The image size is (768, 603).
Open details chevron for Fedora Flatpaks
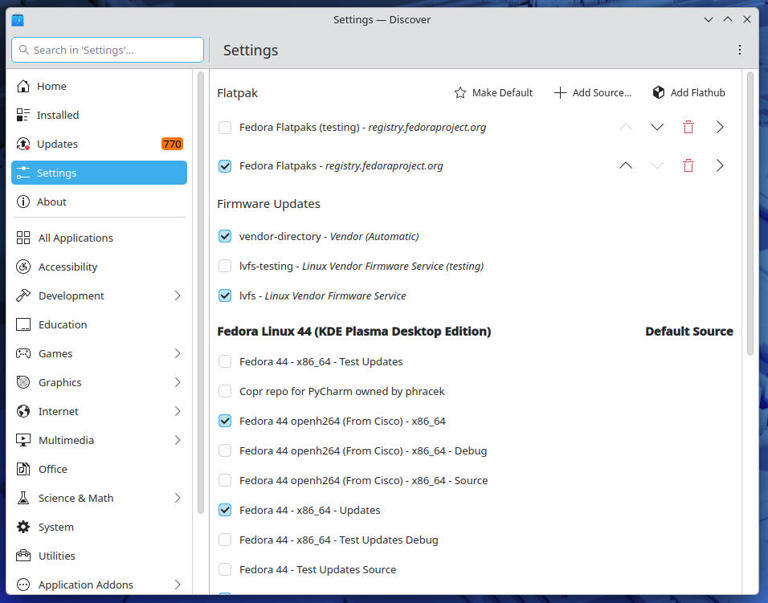720,166
